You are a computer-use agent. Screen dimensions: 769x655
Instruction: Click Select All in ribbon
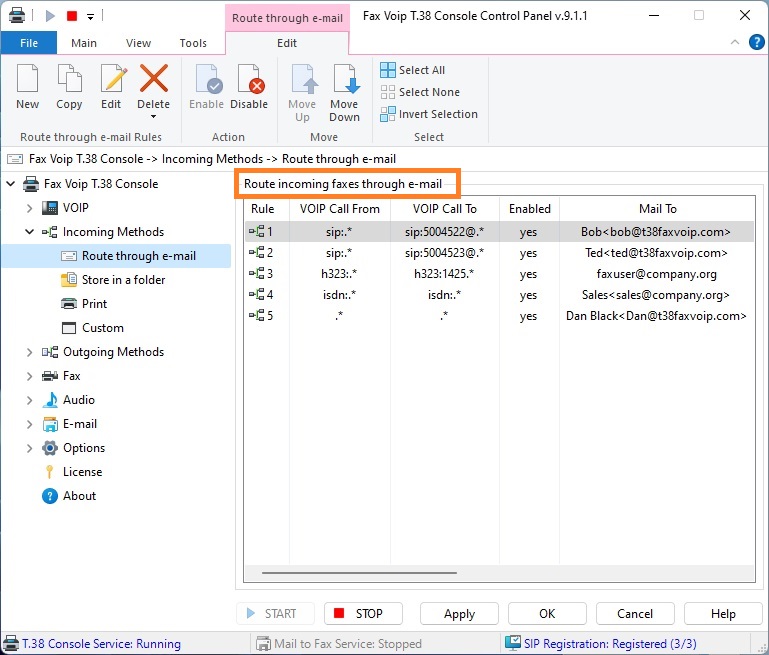point(412,70)
